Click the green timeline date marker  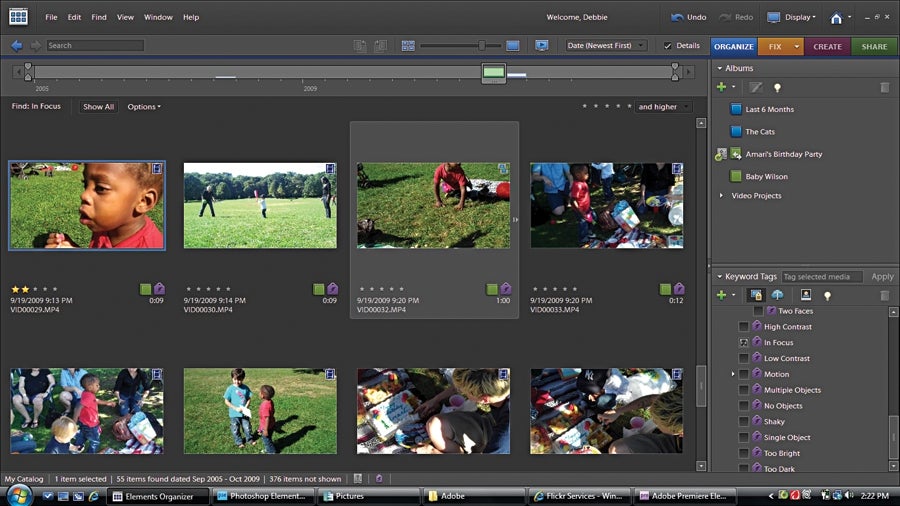pos(494,72)
